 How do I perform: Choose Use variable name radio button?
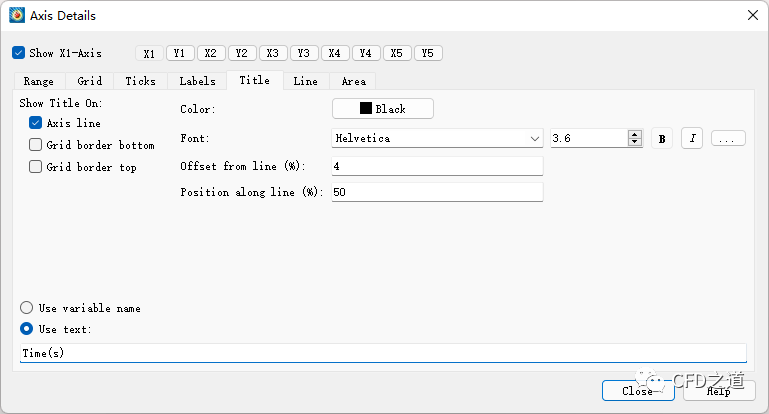[27, 308]
